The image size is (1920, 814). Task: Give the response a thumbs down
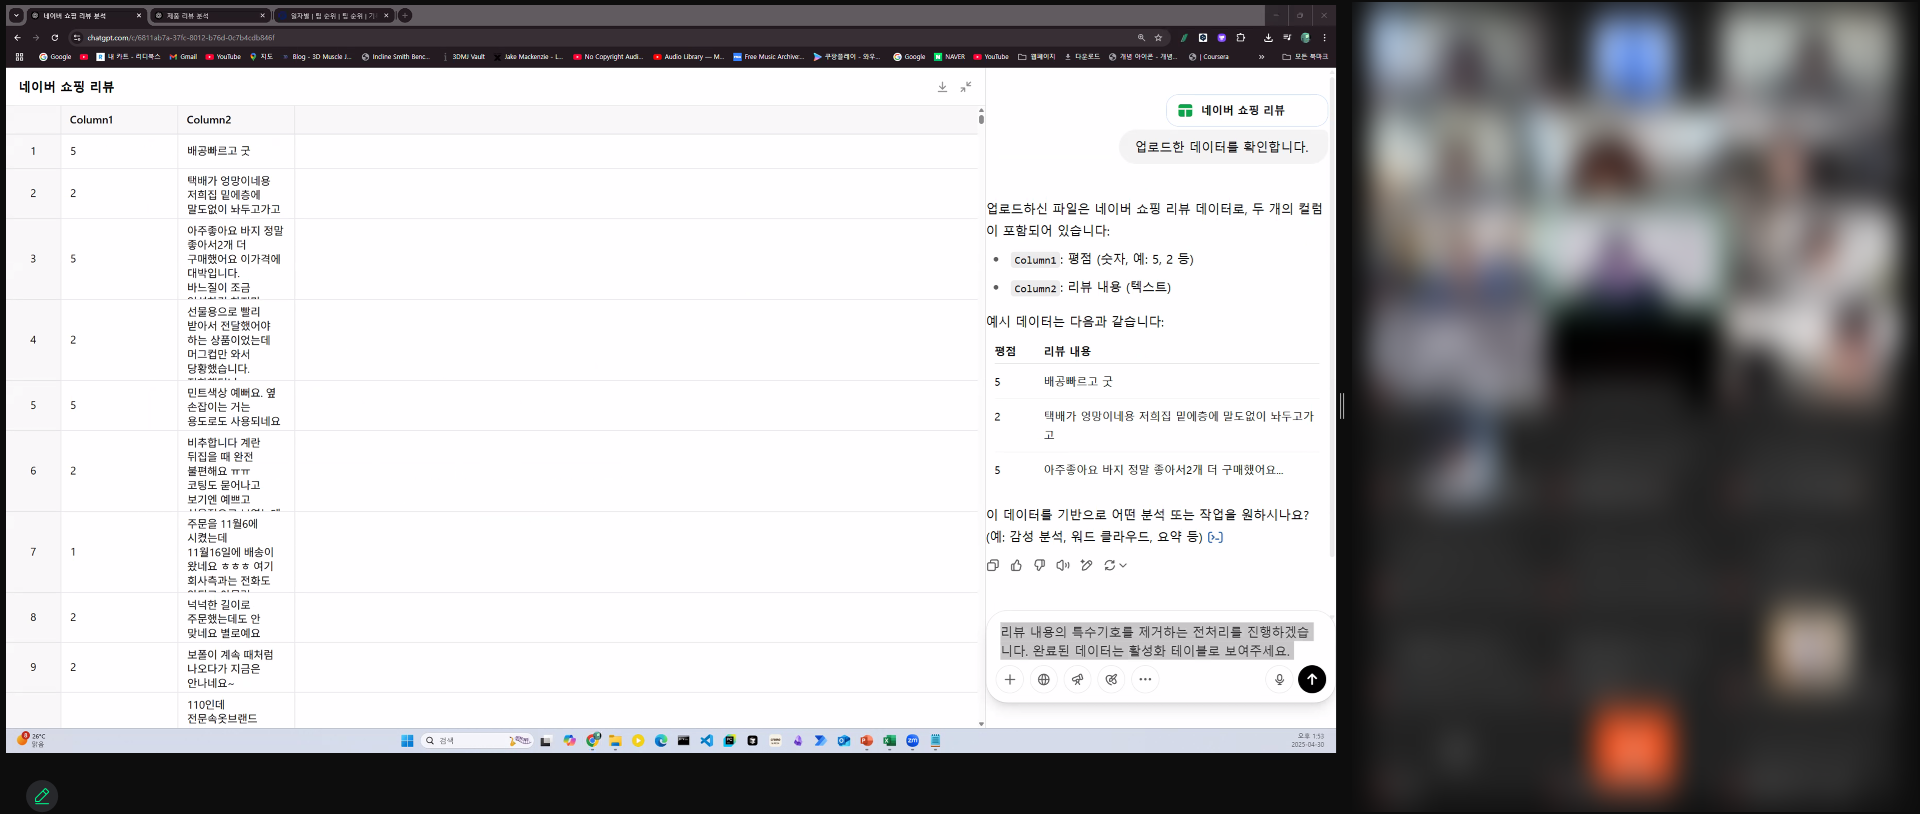tap(1040, 565)
